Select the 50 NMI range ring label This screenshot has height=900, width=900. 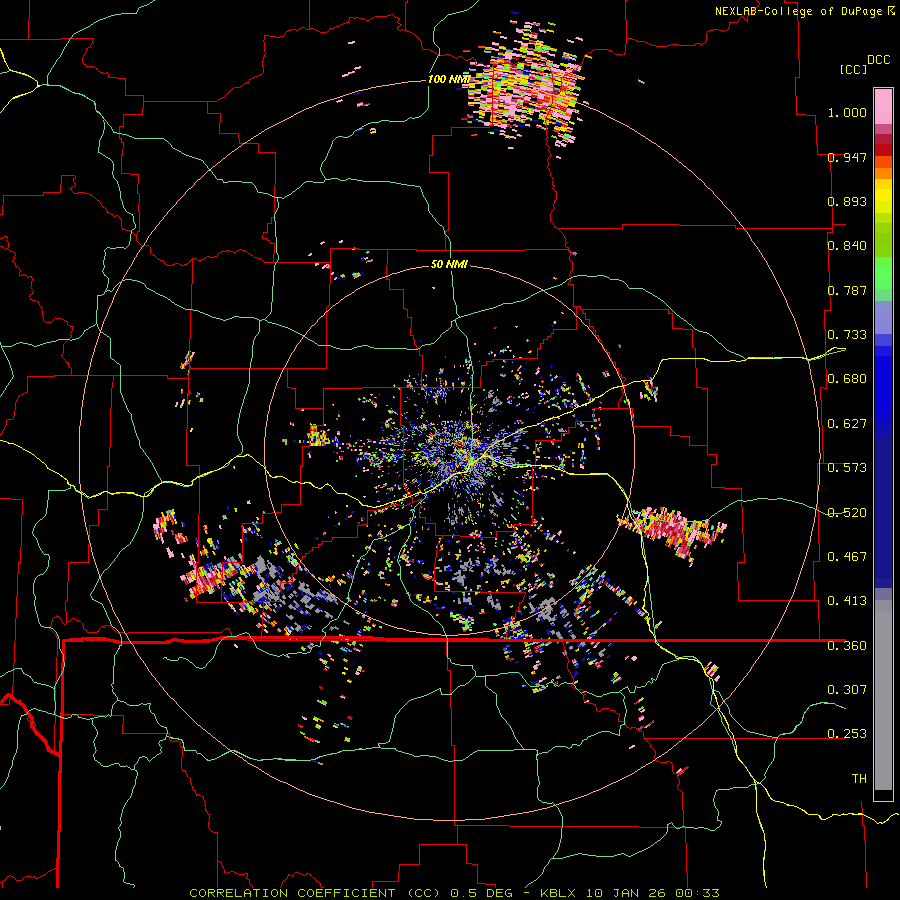(x=449, y=264)
